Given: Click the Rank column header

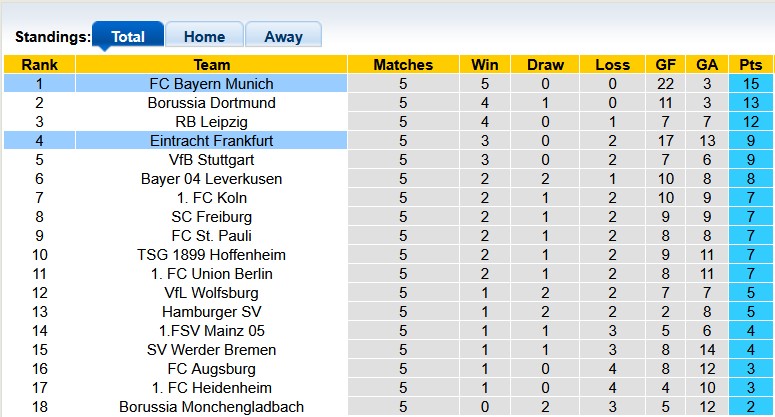Looking at the screenshot, I should click(x=39, y=65).
